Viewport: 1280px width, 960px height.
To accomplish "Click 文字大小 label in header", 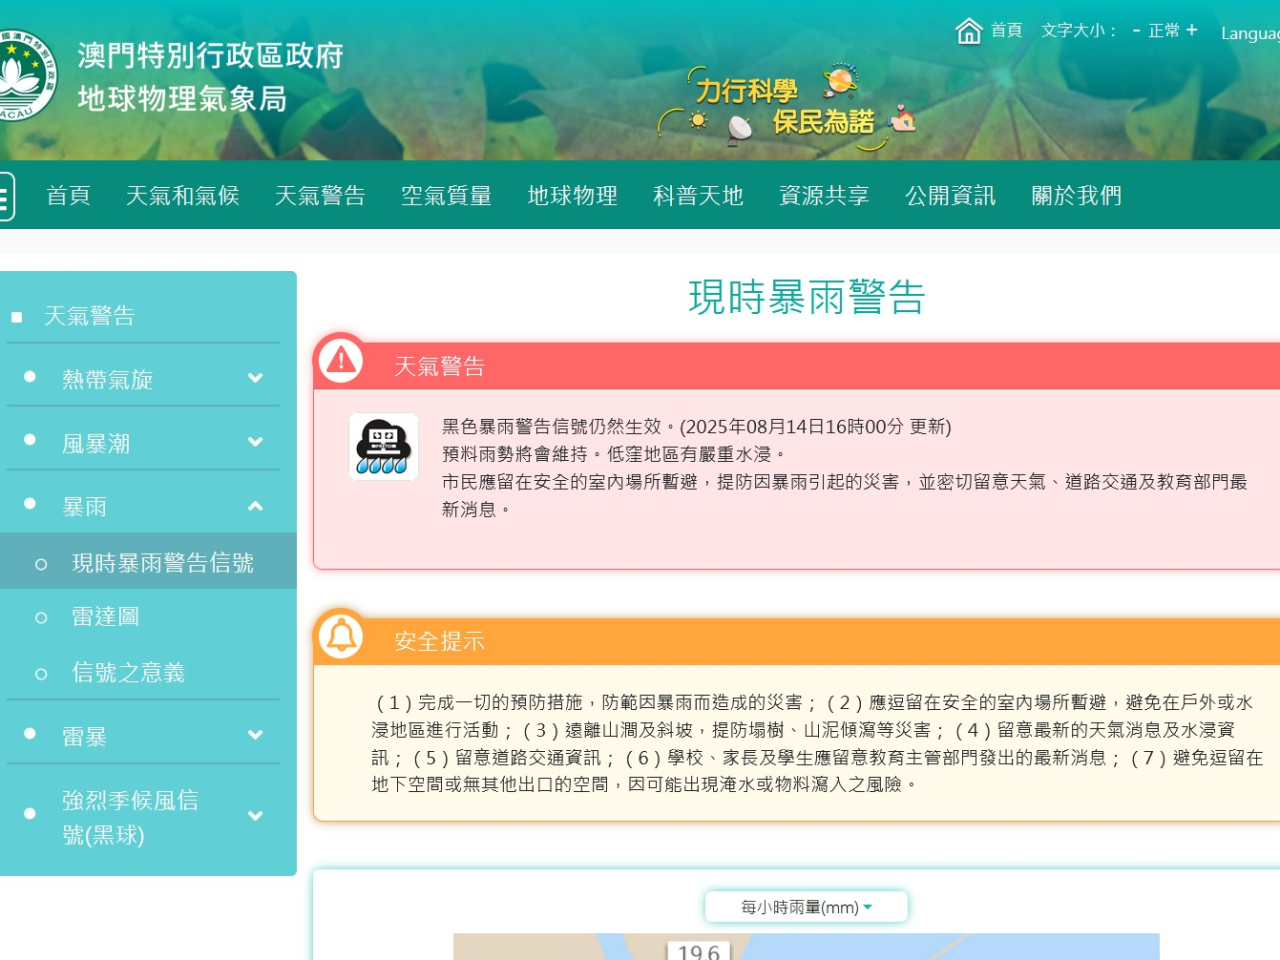I will click(1078, 31).
